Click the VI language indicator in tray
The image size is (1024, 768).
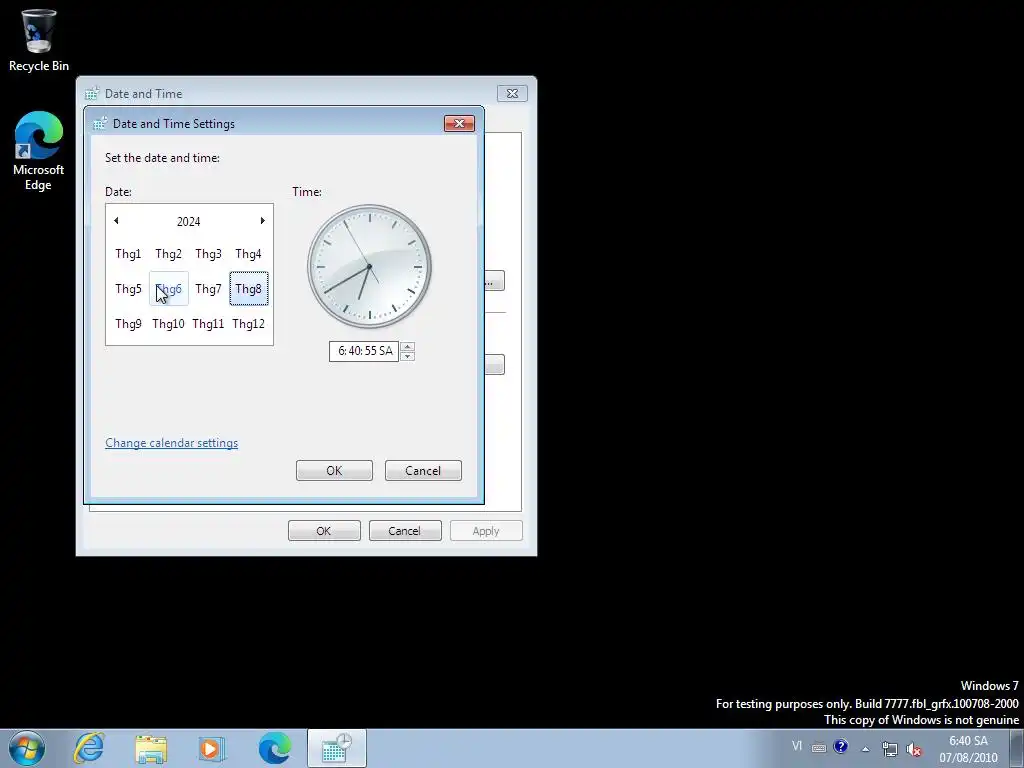click(797, 746)
